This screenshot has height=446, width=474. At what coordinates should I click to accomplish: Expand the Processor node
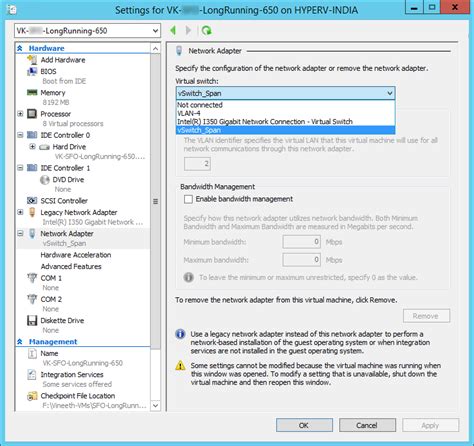tap(20, 114)
